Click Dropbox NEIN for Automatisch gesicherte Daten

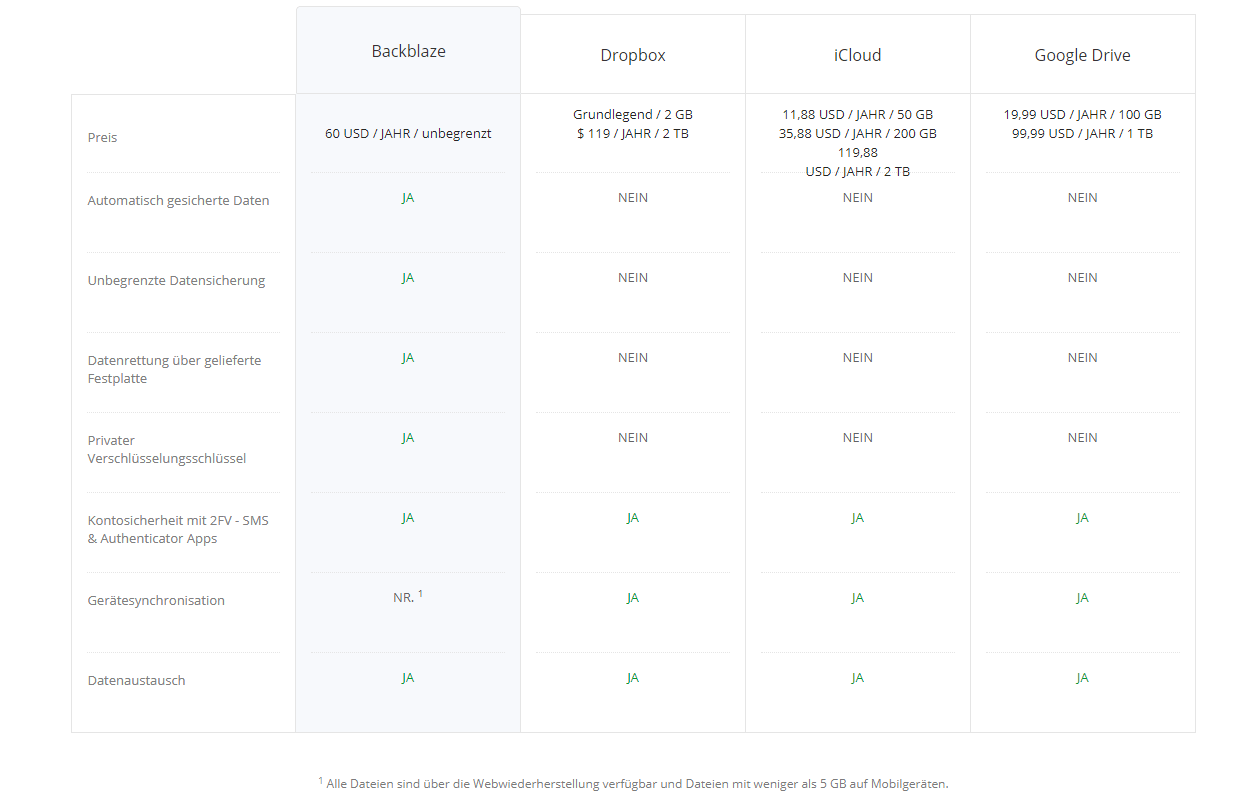pos(633,197)
